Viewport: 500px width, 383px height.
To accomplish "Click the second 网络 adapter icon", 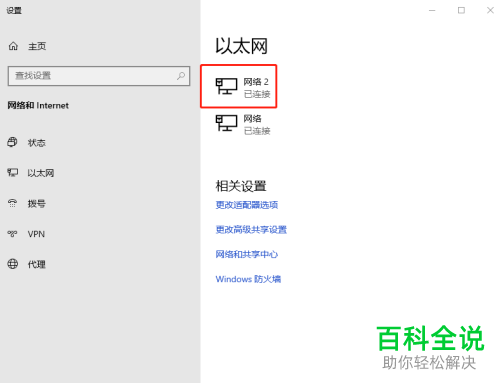I will point(226,123).
